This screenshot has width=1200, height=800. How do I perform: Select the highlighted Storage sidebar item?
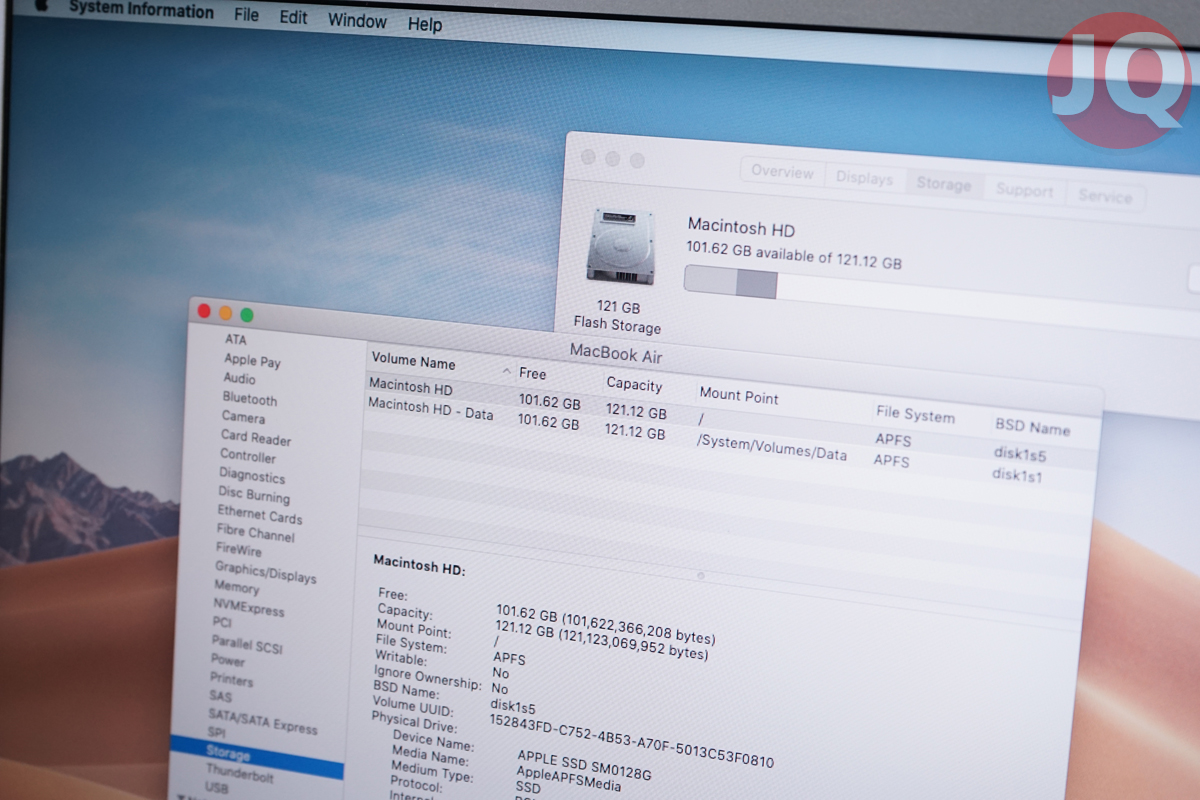[257, 757]
